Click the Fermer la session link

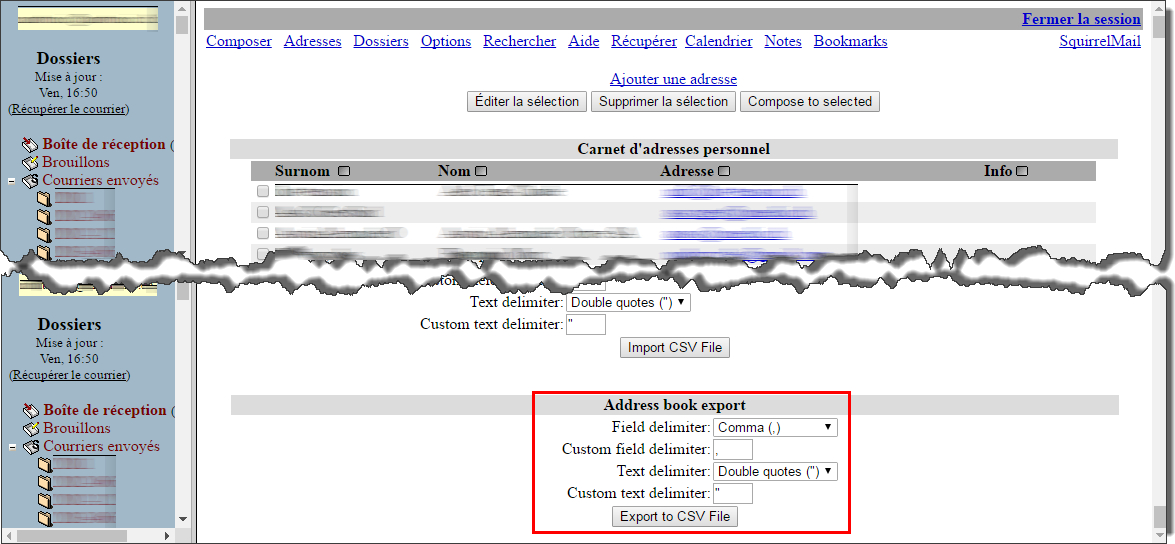pyautogui.click(x=1080, y=19)
